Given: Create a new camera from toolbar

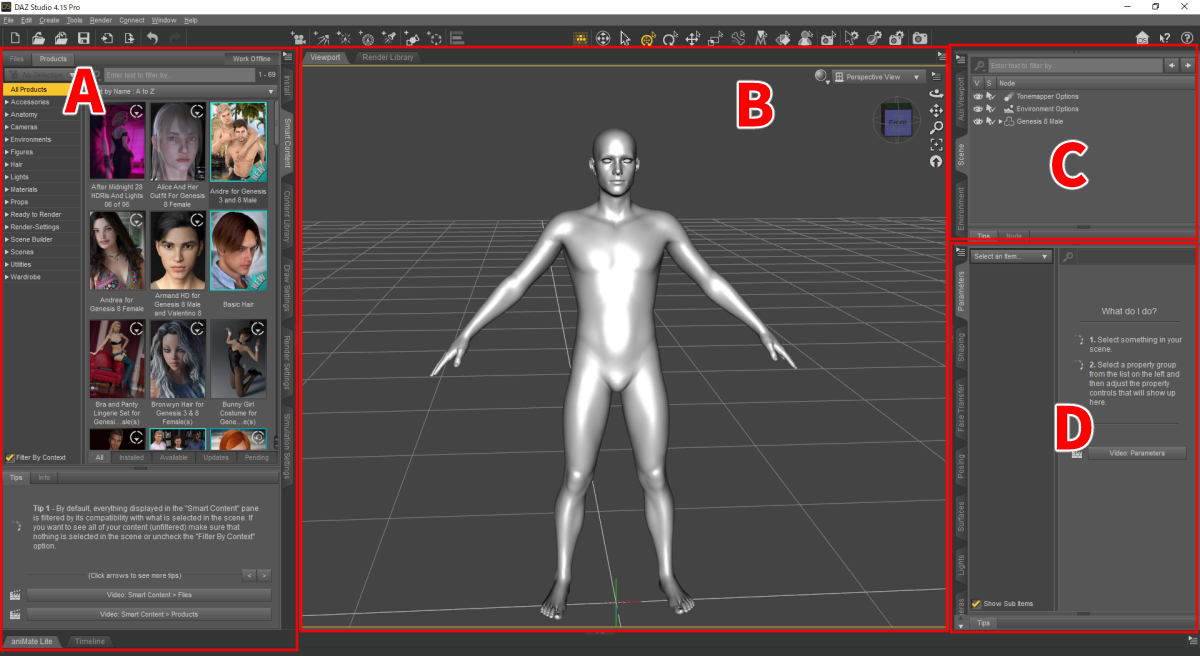Looking at the screenshot, I should (298, 38).
